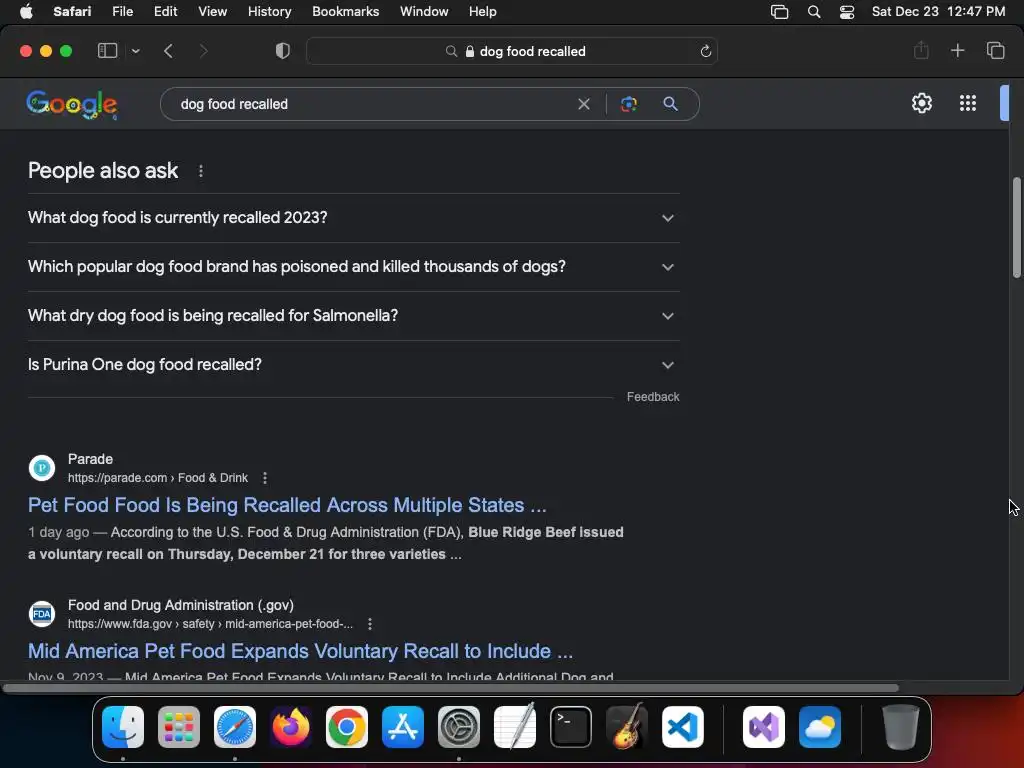Open the Apple menu
Viewport: 1024px width, 768px height.
tap(26, 12)
